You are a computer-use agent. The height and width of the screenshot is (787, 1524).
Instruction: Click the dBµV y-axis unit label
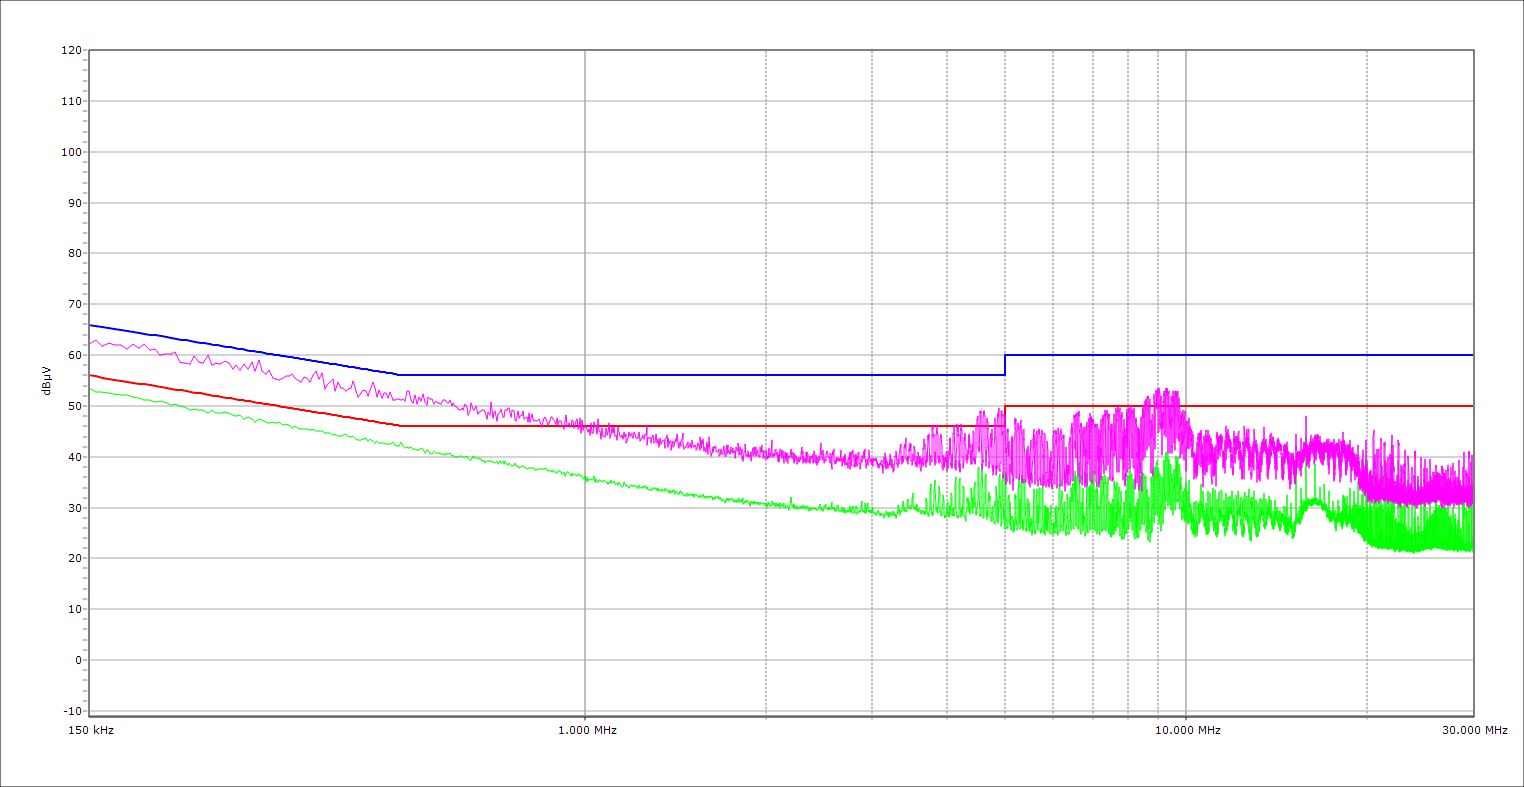point(46,380)
